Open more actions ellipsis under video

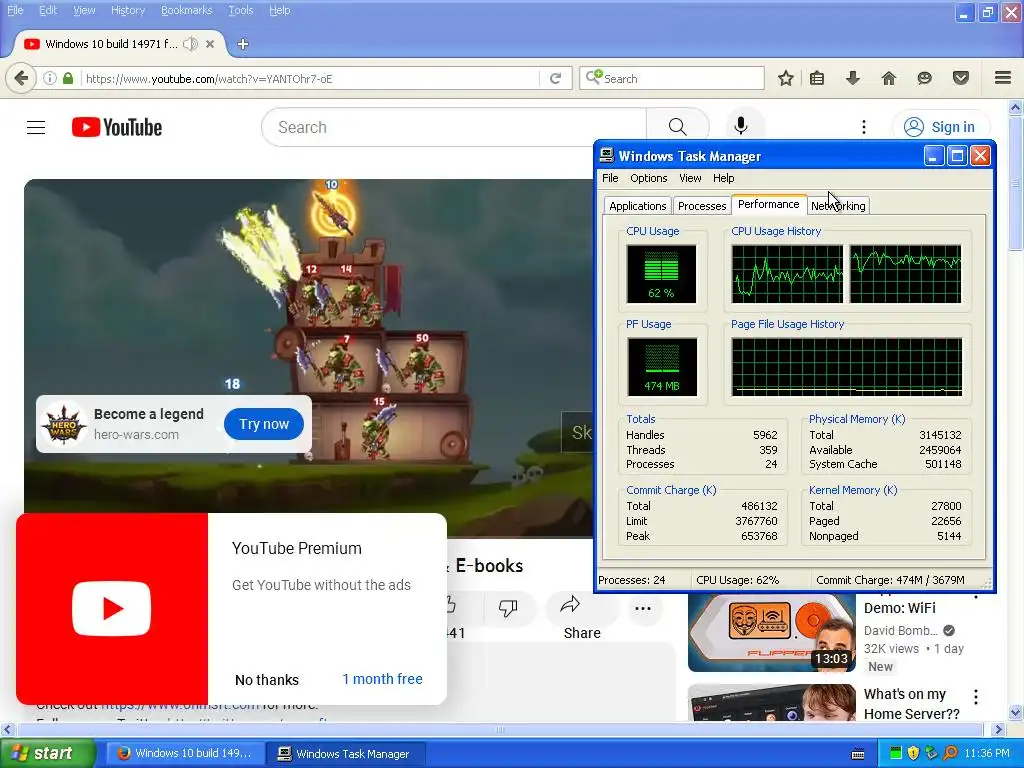pyautogui.click(x=643, y=608)
